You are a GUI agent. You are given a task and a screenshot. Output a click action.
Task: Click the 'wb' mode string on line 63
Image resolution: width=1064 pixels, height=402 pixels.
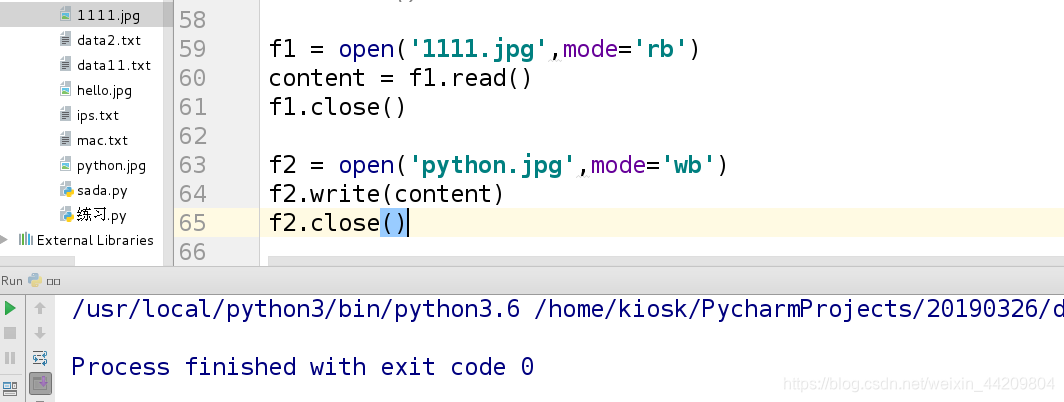[688, 166]
